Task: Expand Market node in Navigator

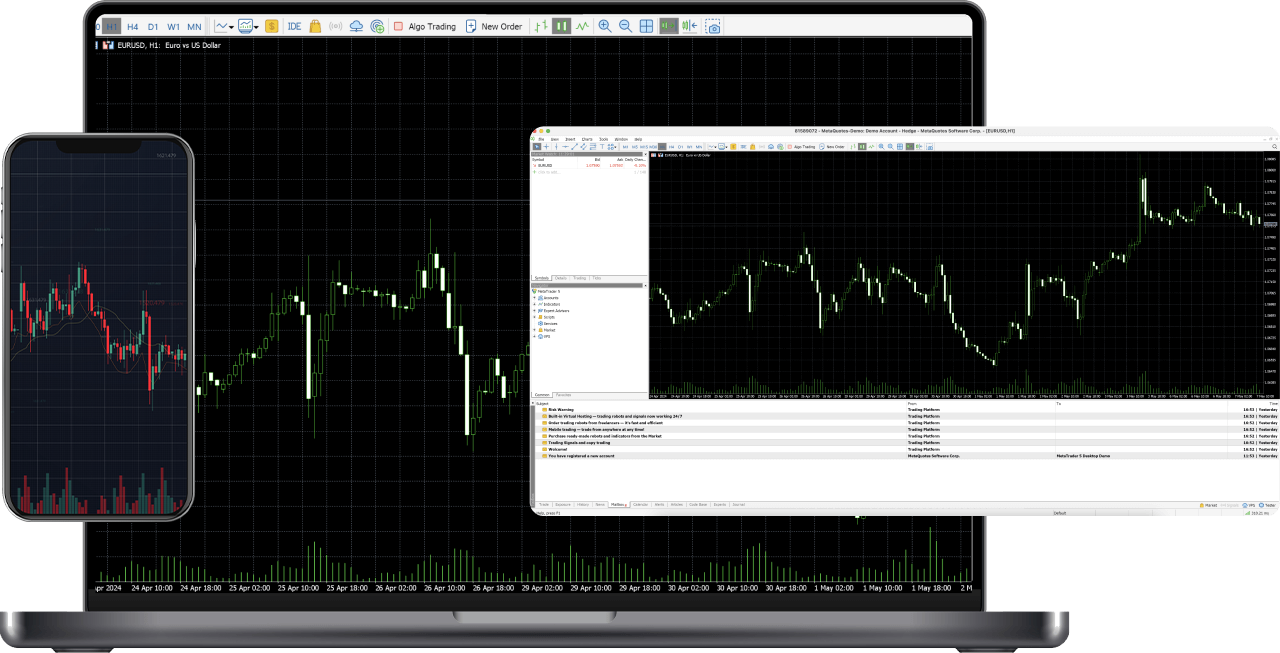Action: [535, 330]
